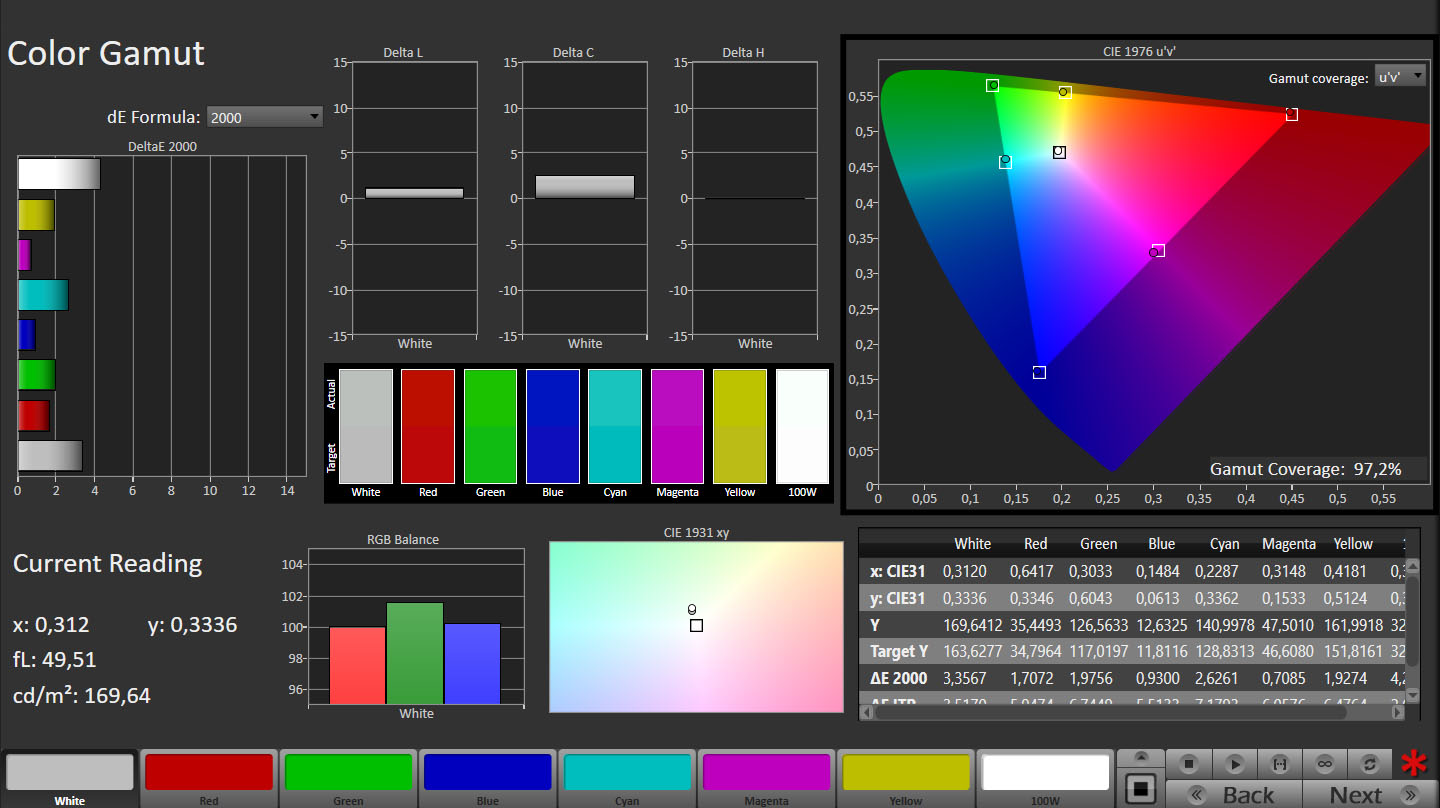Select the Red swatch in bottom strip
Viewport: 1440px width, 808px height.
pyautogui.click(x=209, y=773)
